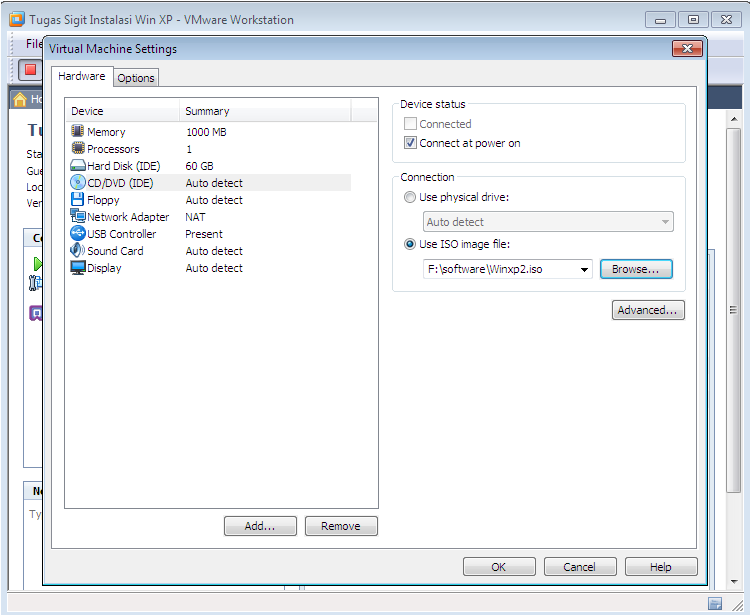Screen dimensions: 751x616
Task: Click the Browse... button
Action: 636,269
